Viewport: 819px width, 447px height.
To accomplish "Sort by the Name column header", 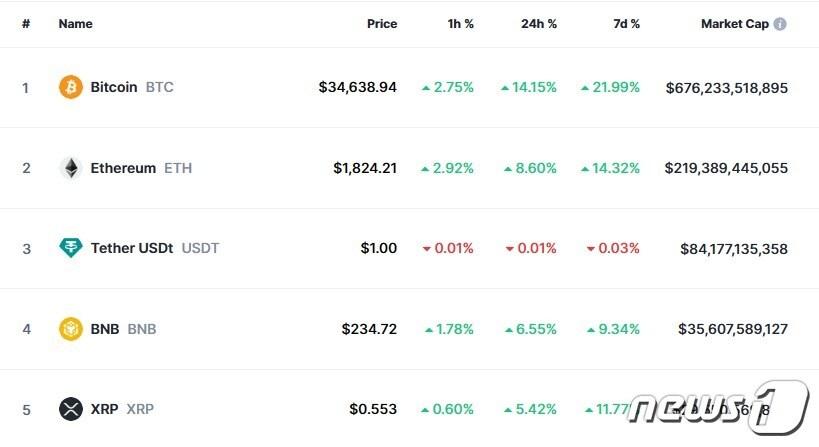I will [75, 24].
